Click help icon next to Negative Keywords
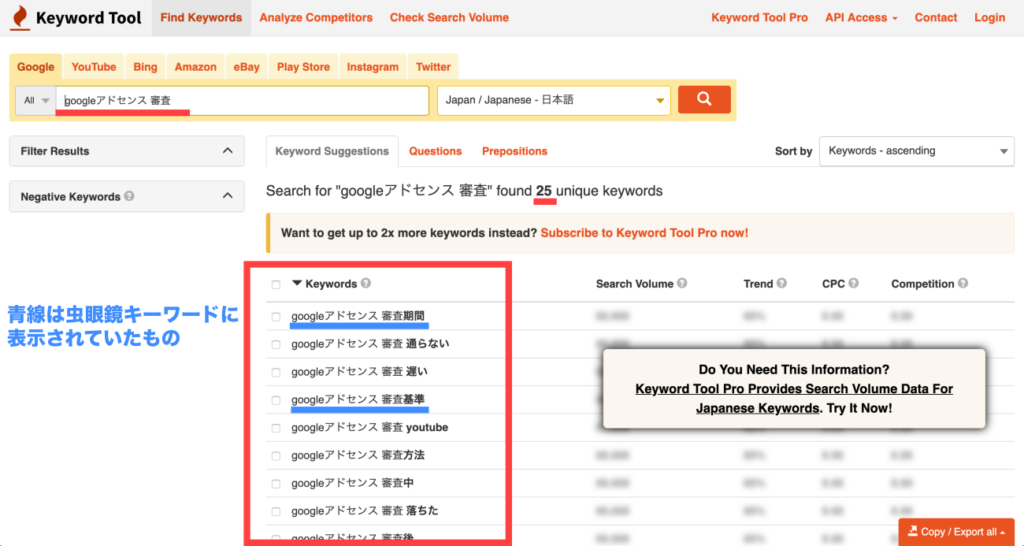This screenshot has width=1024, height=546. pyautogui.click(x=129, y=197)
